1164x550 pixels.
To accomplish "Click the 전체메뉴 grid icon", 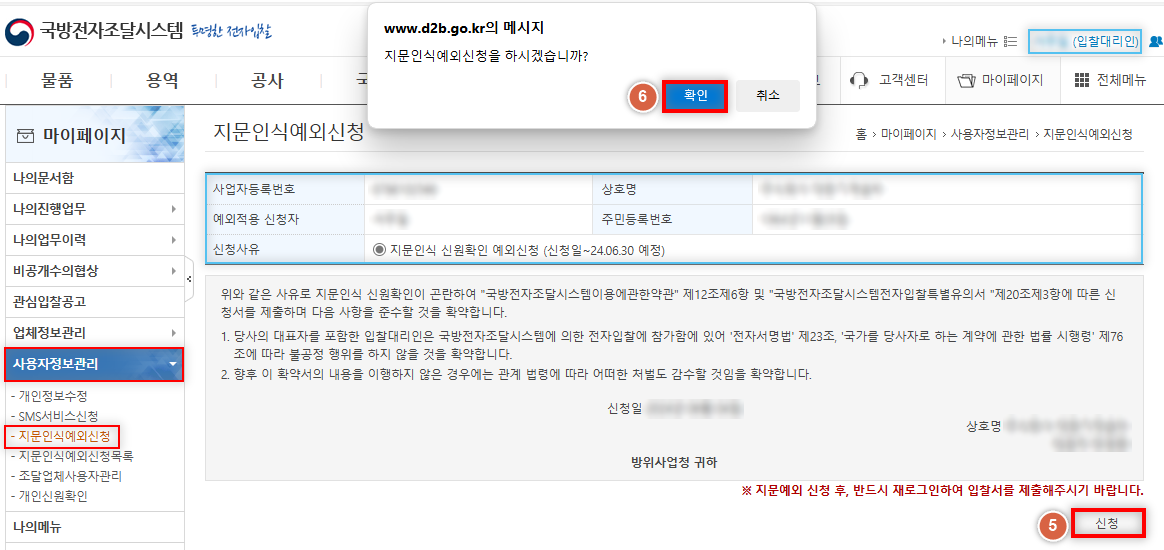I will pos(1082,80).
